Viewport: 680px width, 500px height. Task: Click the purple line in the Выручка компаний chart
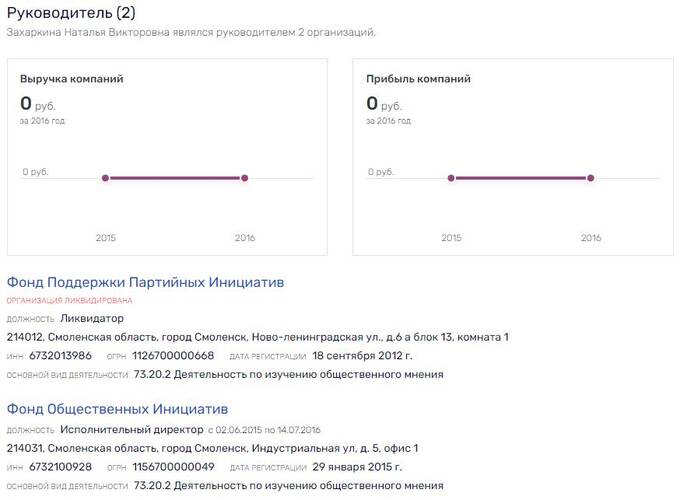[x=175, y=178]
